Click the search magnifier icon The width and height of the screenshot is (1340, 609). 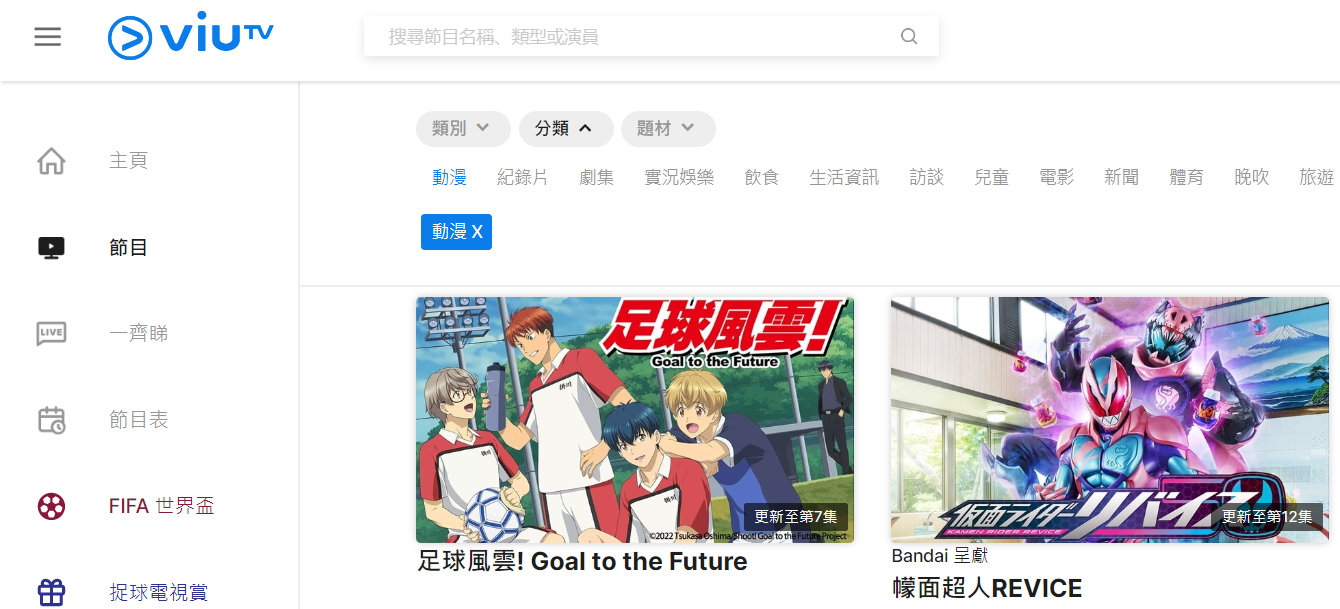coord(909,37)
